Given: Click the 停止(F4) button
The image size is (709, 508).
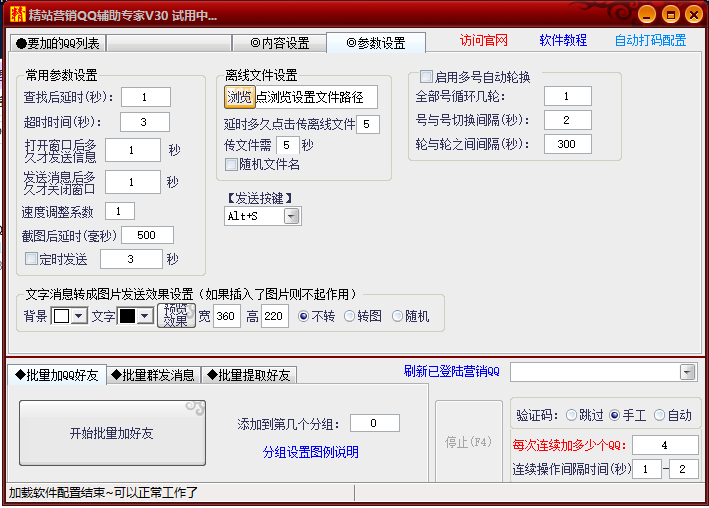Looking at the screenshot, I should [468, 442].
